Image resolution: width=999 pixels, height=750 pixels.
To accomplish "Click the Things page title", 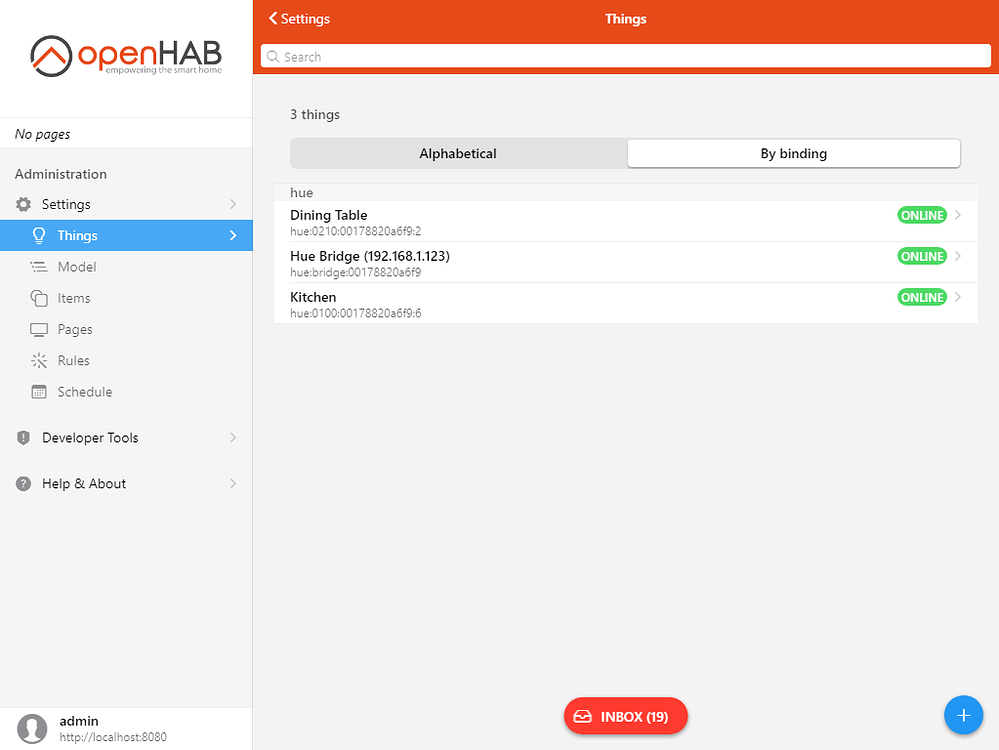I will click(625, 18).
